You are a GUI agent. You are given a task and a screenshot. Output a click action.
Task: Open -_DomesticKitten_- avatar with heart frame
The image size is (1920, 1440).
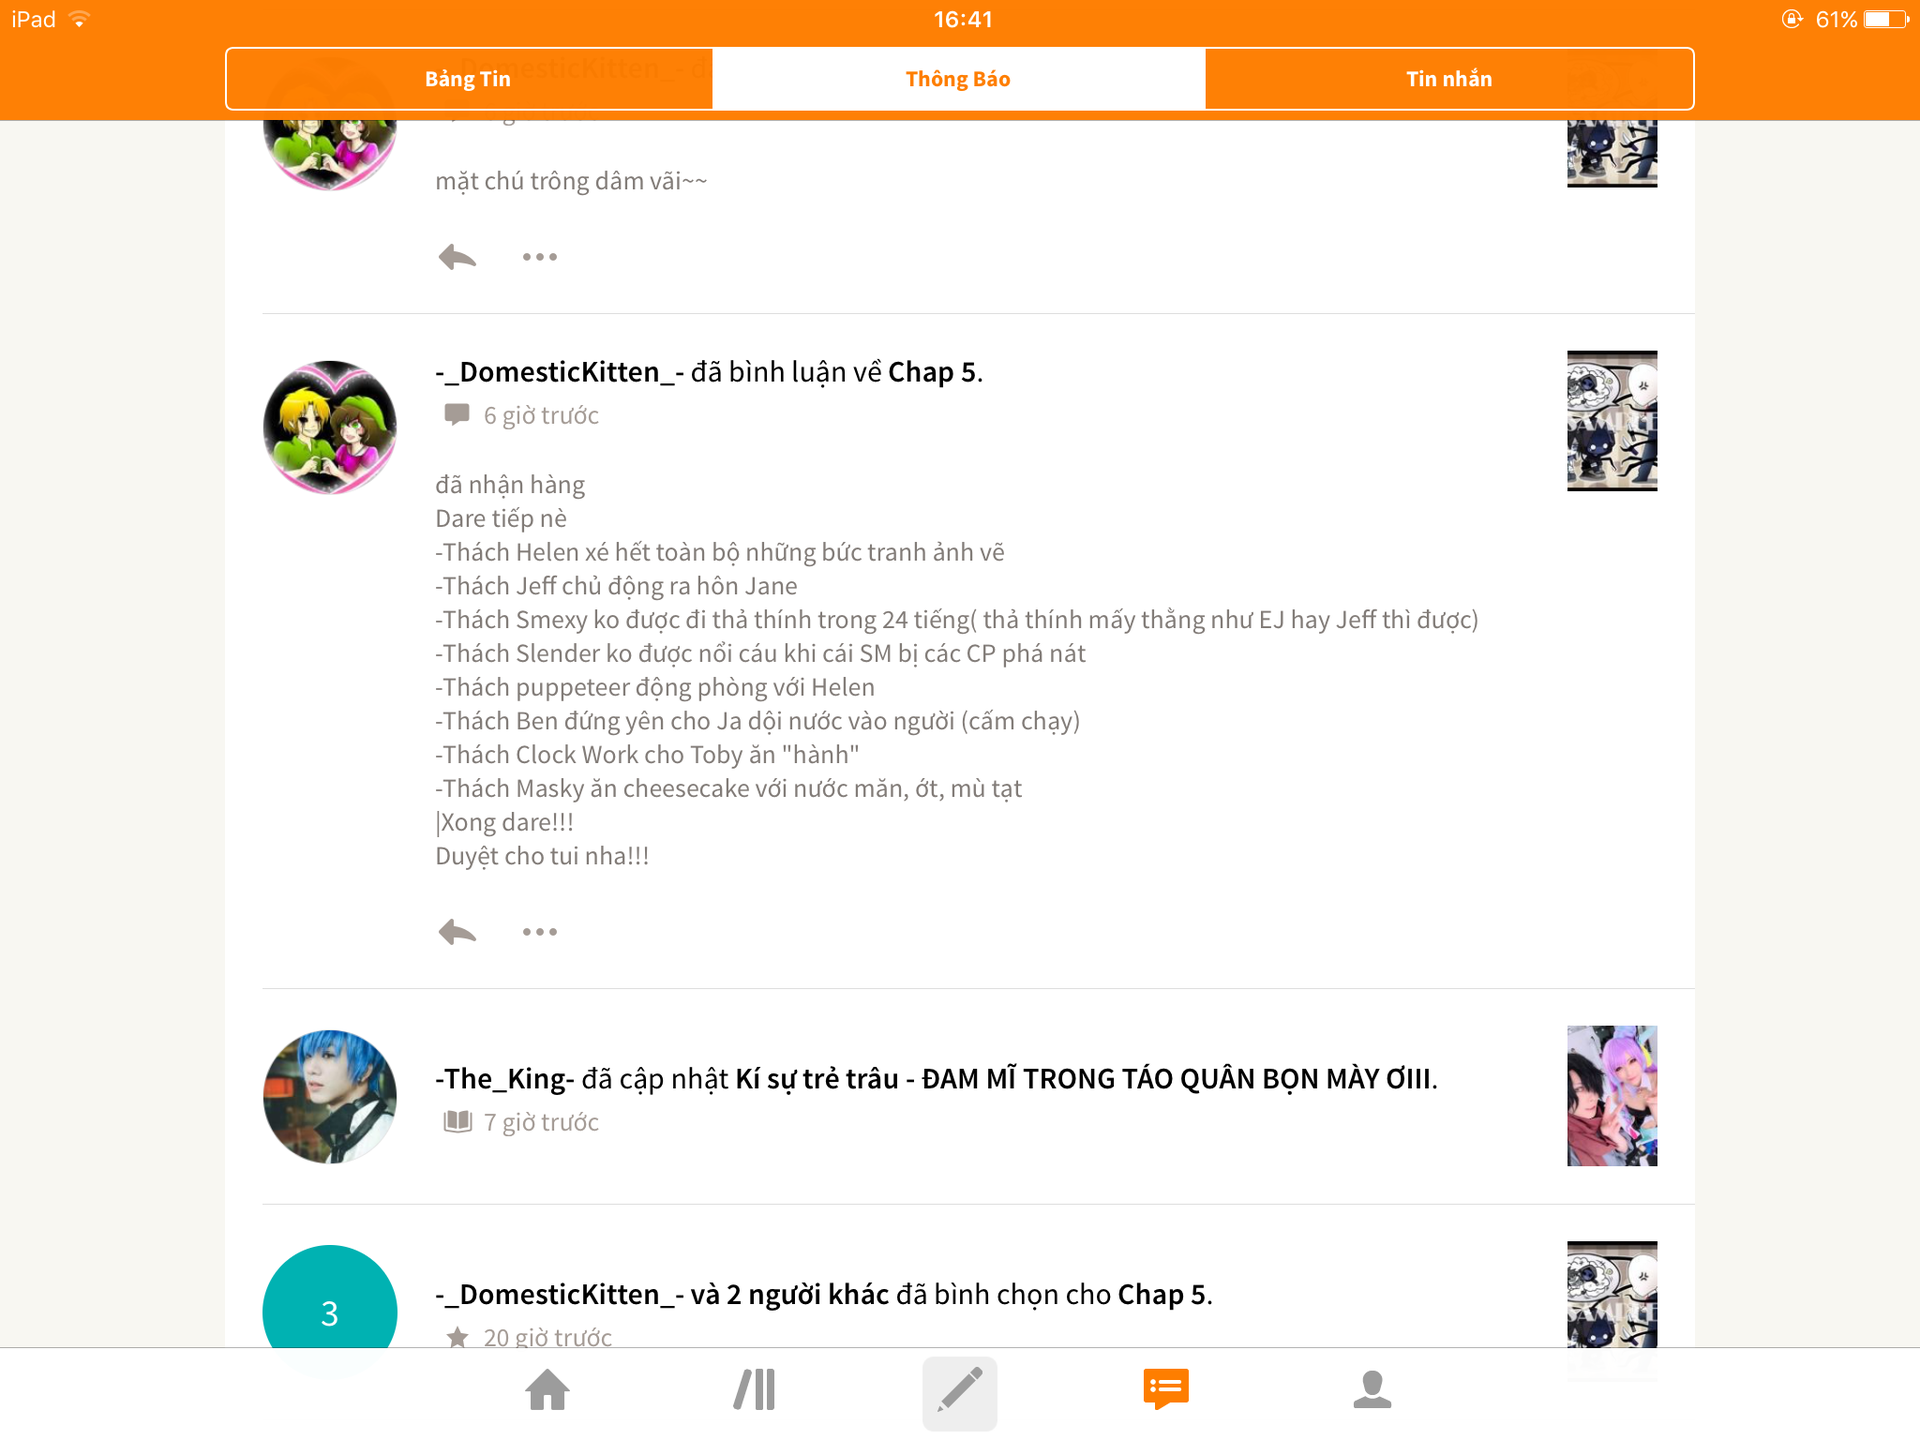pos(330,427)
